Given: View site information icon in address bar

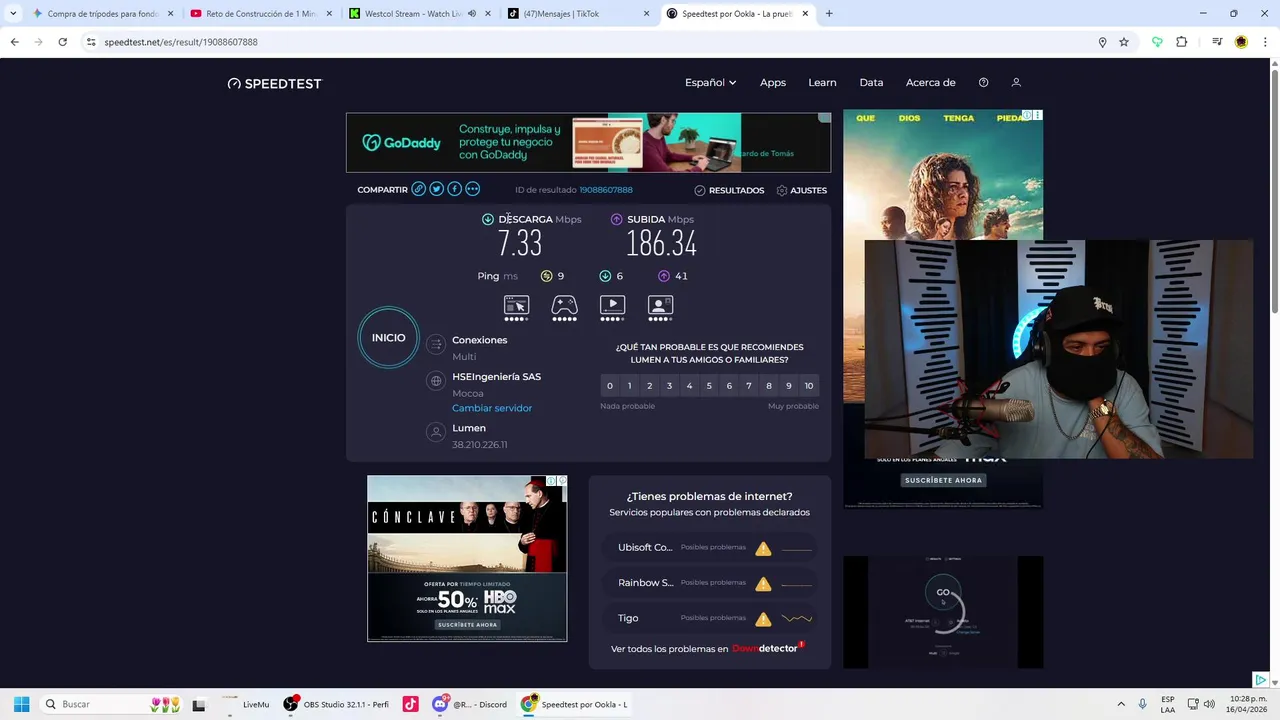Looking at the screenshot, I should tap(91, 42).
